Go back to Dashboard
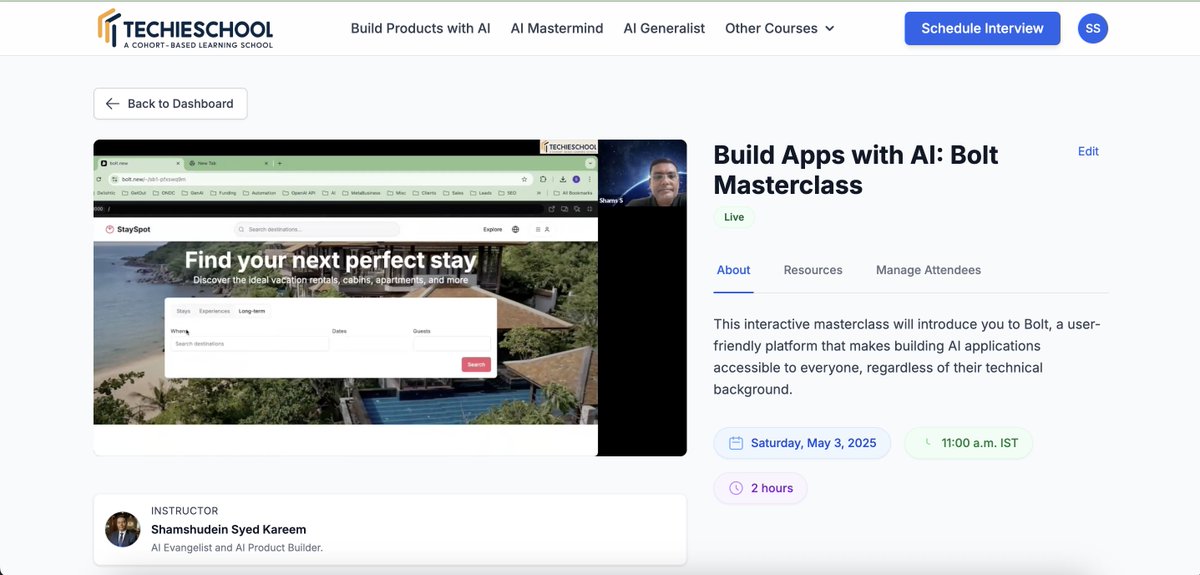The width and height of the screenshot is (1200, 575). tap(170, 103)
